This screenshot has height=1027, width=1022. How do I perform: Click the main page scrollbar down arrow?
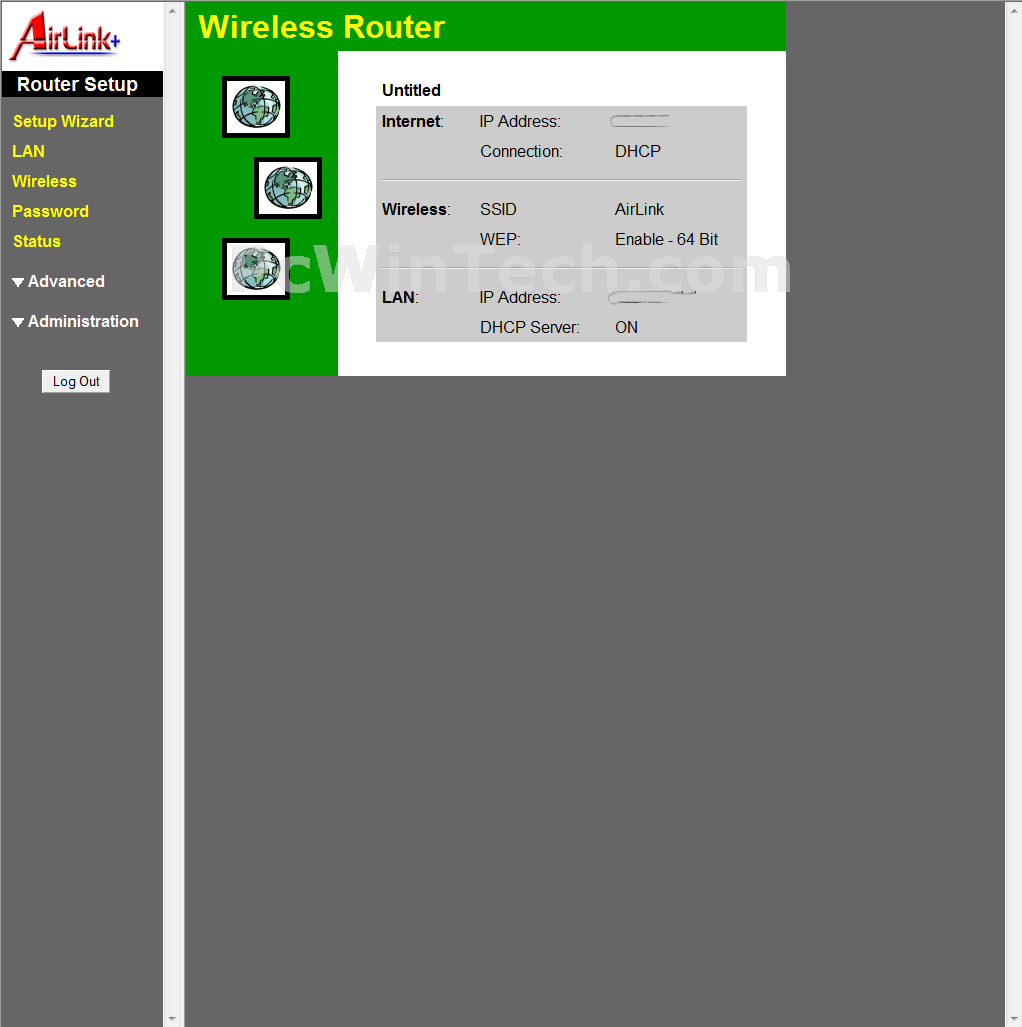tap(1013, 1018)
